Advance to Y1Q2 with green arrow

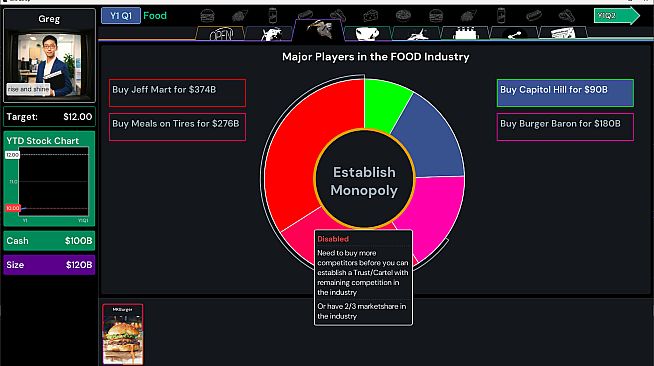click(x=616, y=16)
